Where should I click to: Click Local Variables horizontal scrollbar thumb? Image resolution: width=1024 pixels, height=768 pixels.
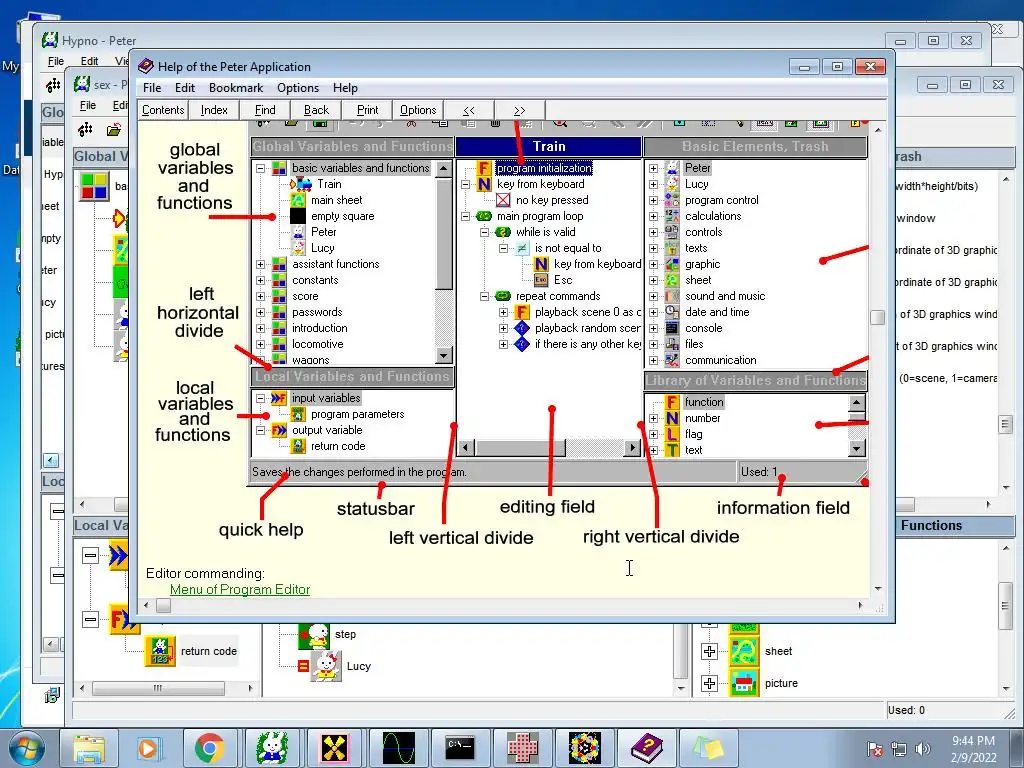pos(158,688)
